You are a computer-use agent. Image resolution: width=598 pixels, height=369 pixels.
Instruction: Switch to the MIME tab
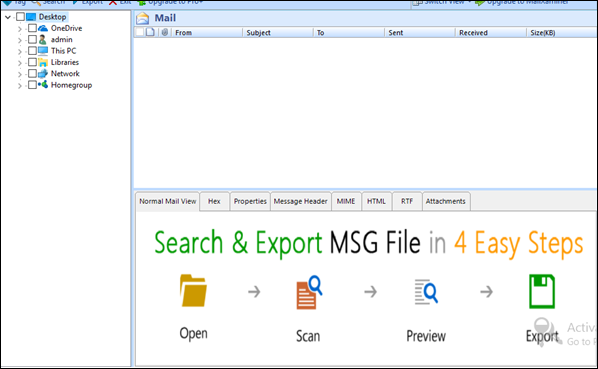click(x=346, y=201)
